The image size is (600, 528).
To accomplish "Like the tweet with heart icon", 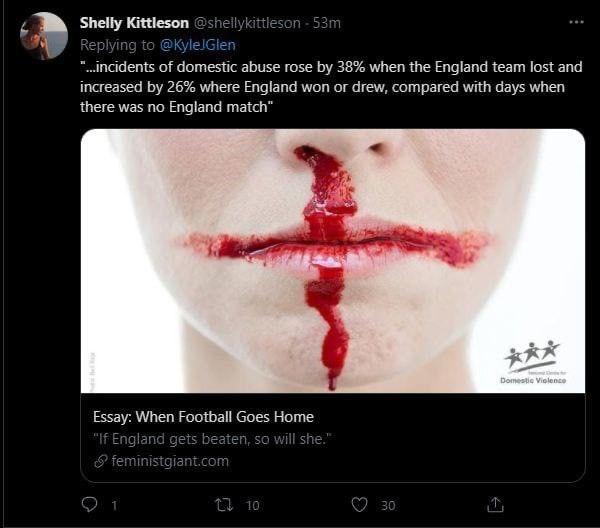I will click(359, 505).
